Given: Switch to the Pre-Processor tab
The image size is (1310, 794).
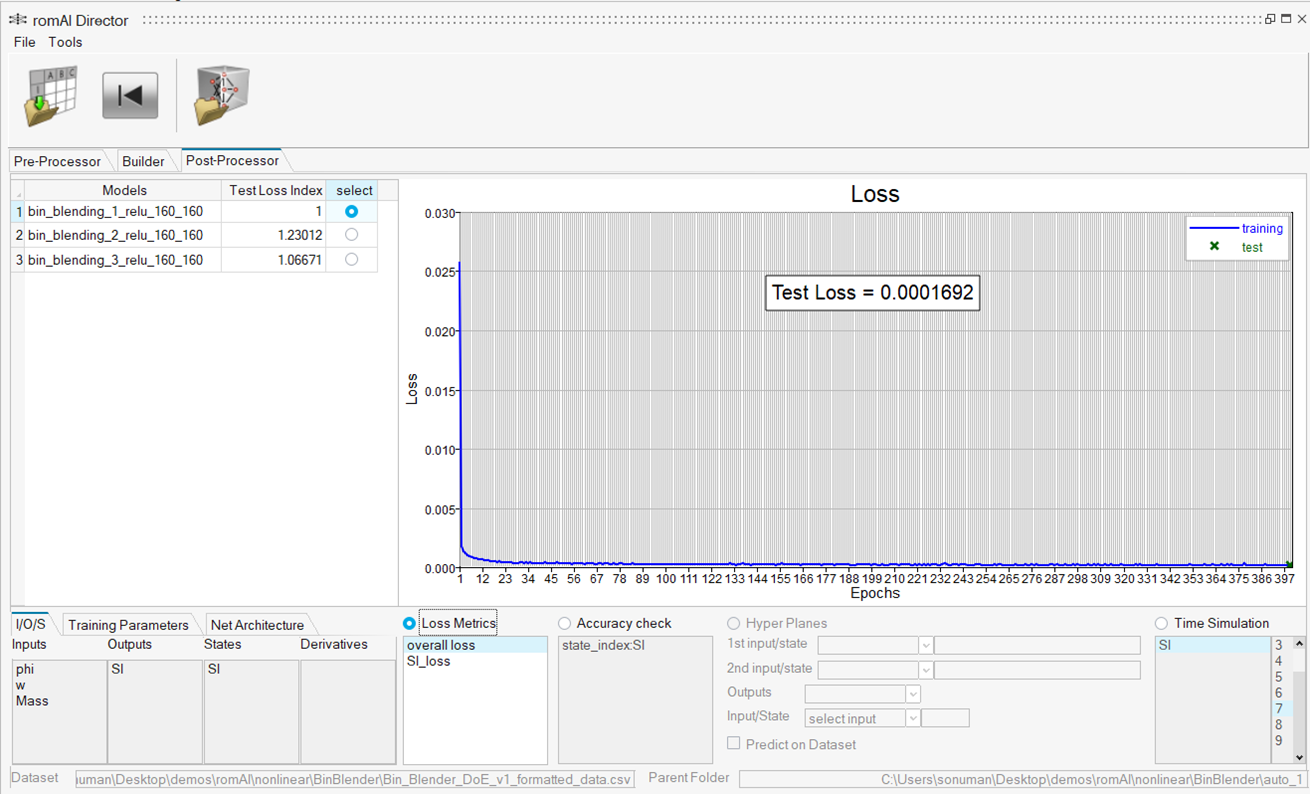Looking at the screenshot, I should pyautogui.click(x=57, y=161).
